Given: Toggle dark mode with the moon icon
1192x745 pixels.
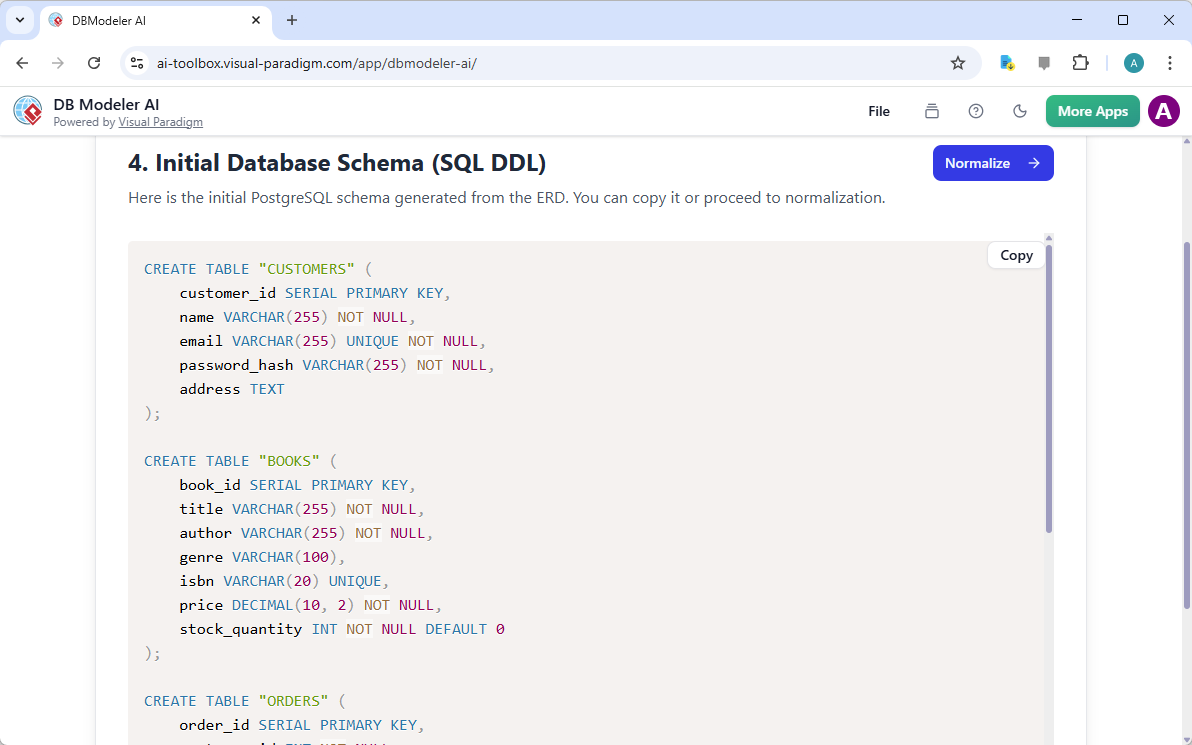Looking at the screenshot, I should click(x=1020, y=111).
